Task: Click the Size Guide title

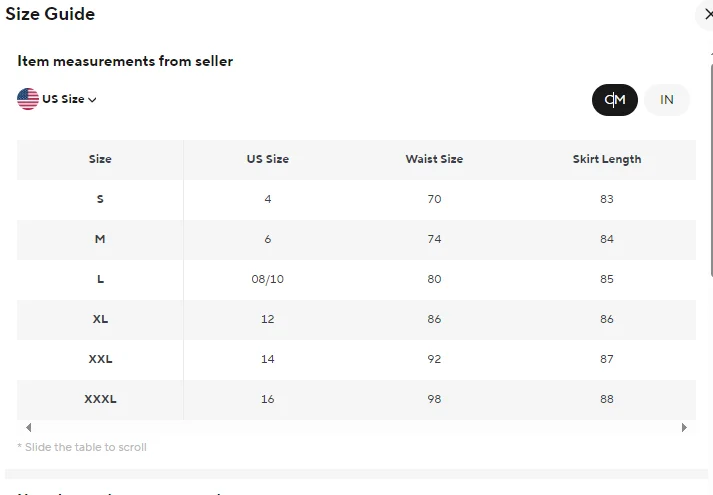Action: tap(50, 14)
